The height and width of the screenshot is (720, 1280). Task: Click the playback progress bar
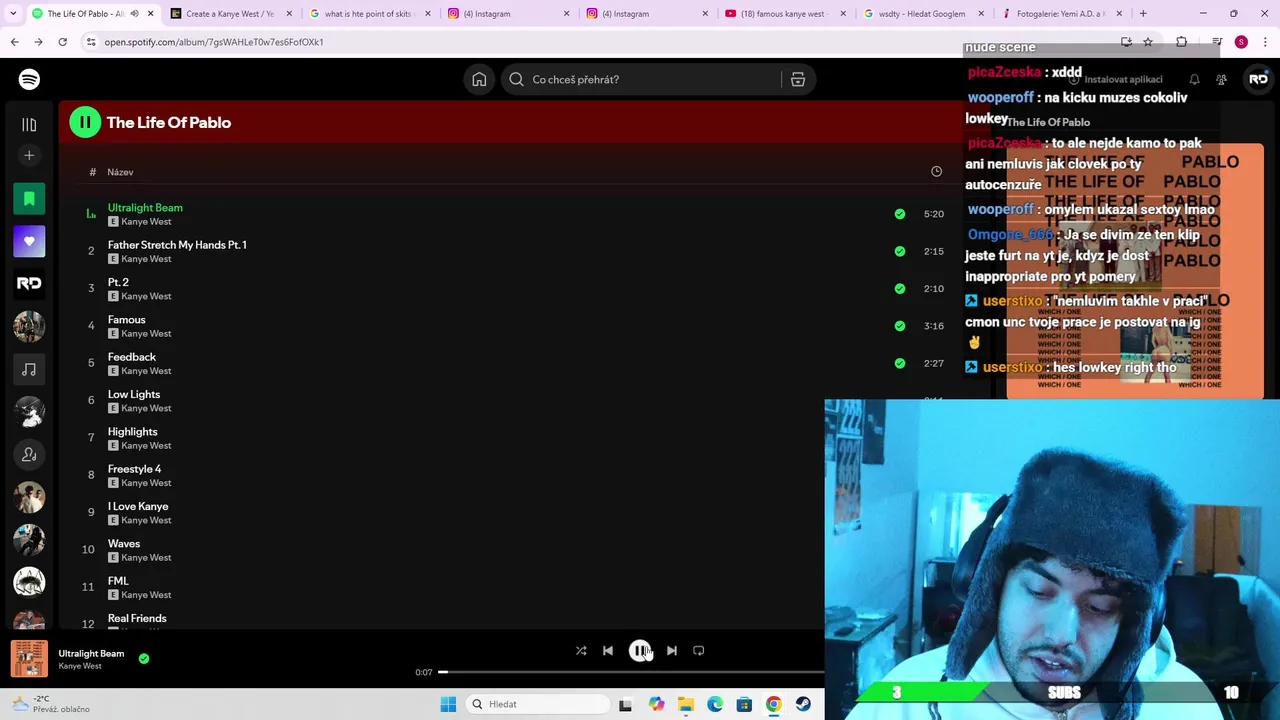point(630,672)
